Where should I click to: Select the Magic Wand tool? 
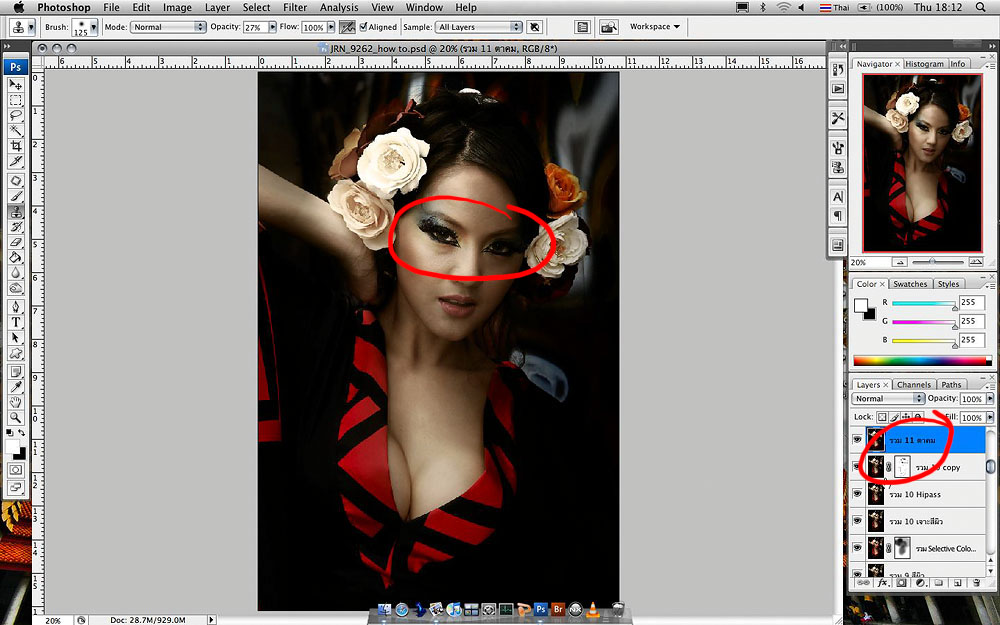[x=15, y=131]
